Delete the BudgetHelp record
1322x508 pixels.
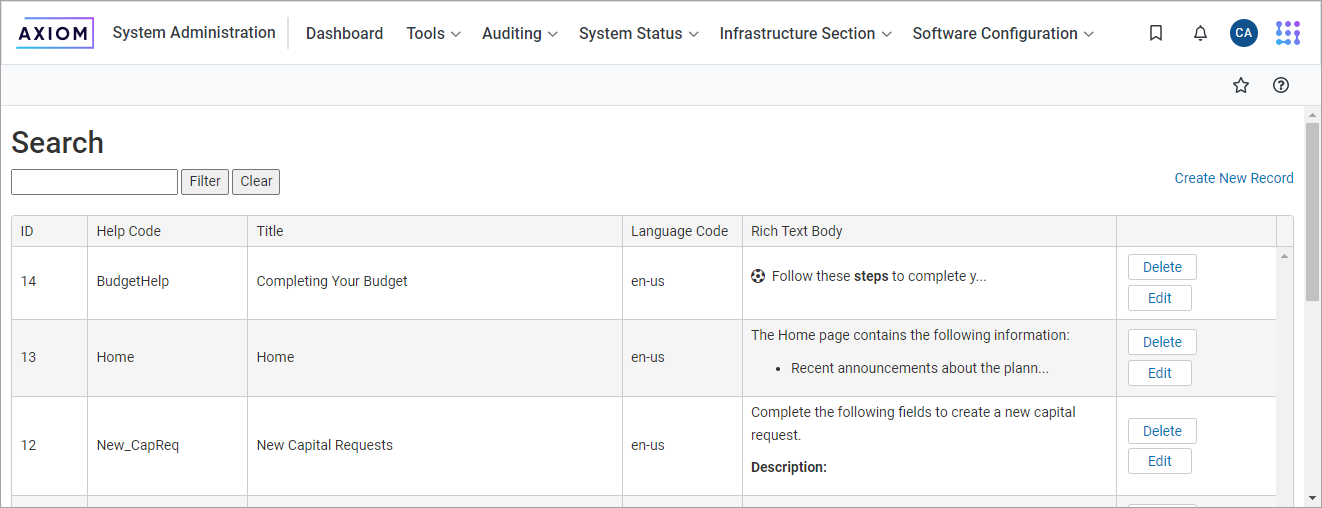(x=1162, y=267)
